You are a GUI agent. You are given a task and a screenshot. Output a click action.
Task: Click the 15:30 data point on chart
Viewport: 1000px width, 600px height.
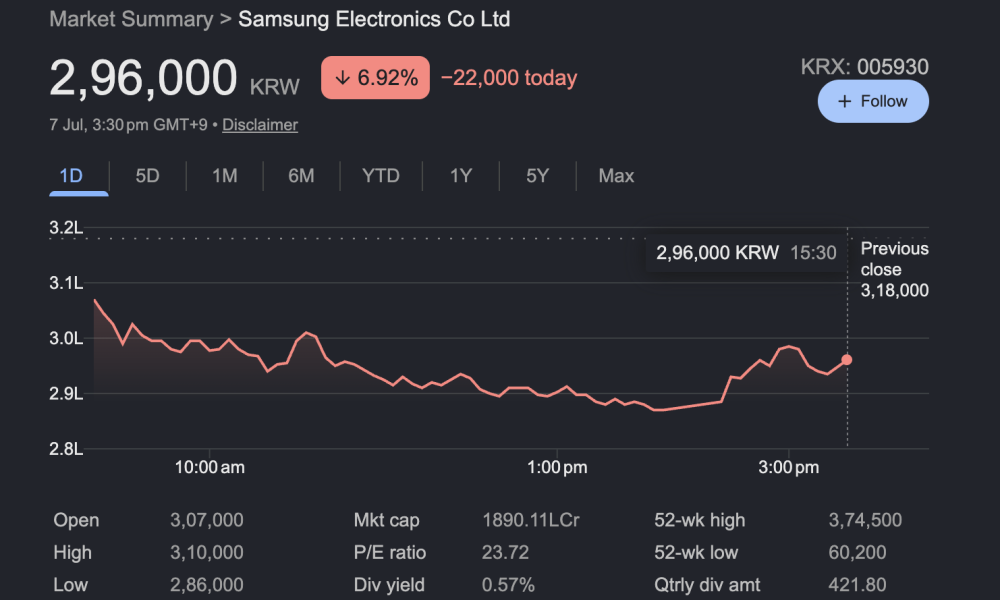point(847,360)
